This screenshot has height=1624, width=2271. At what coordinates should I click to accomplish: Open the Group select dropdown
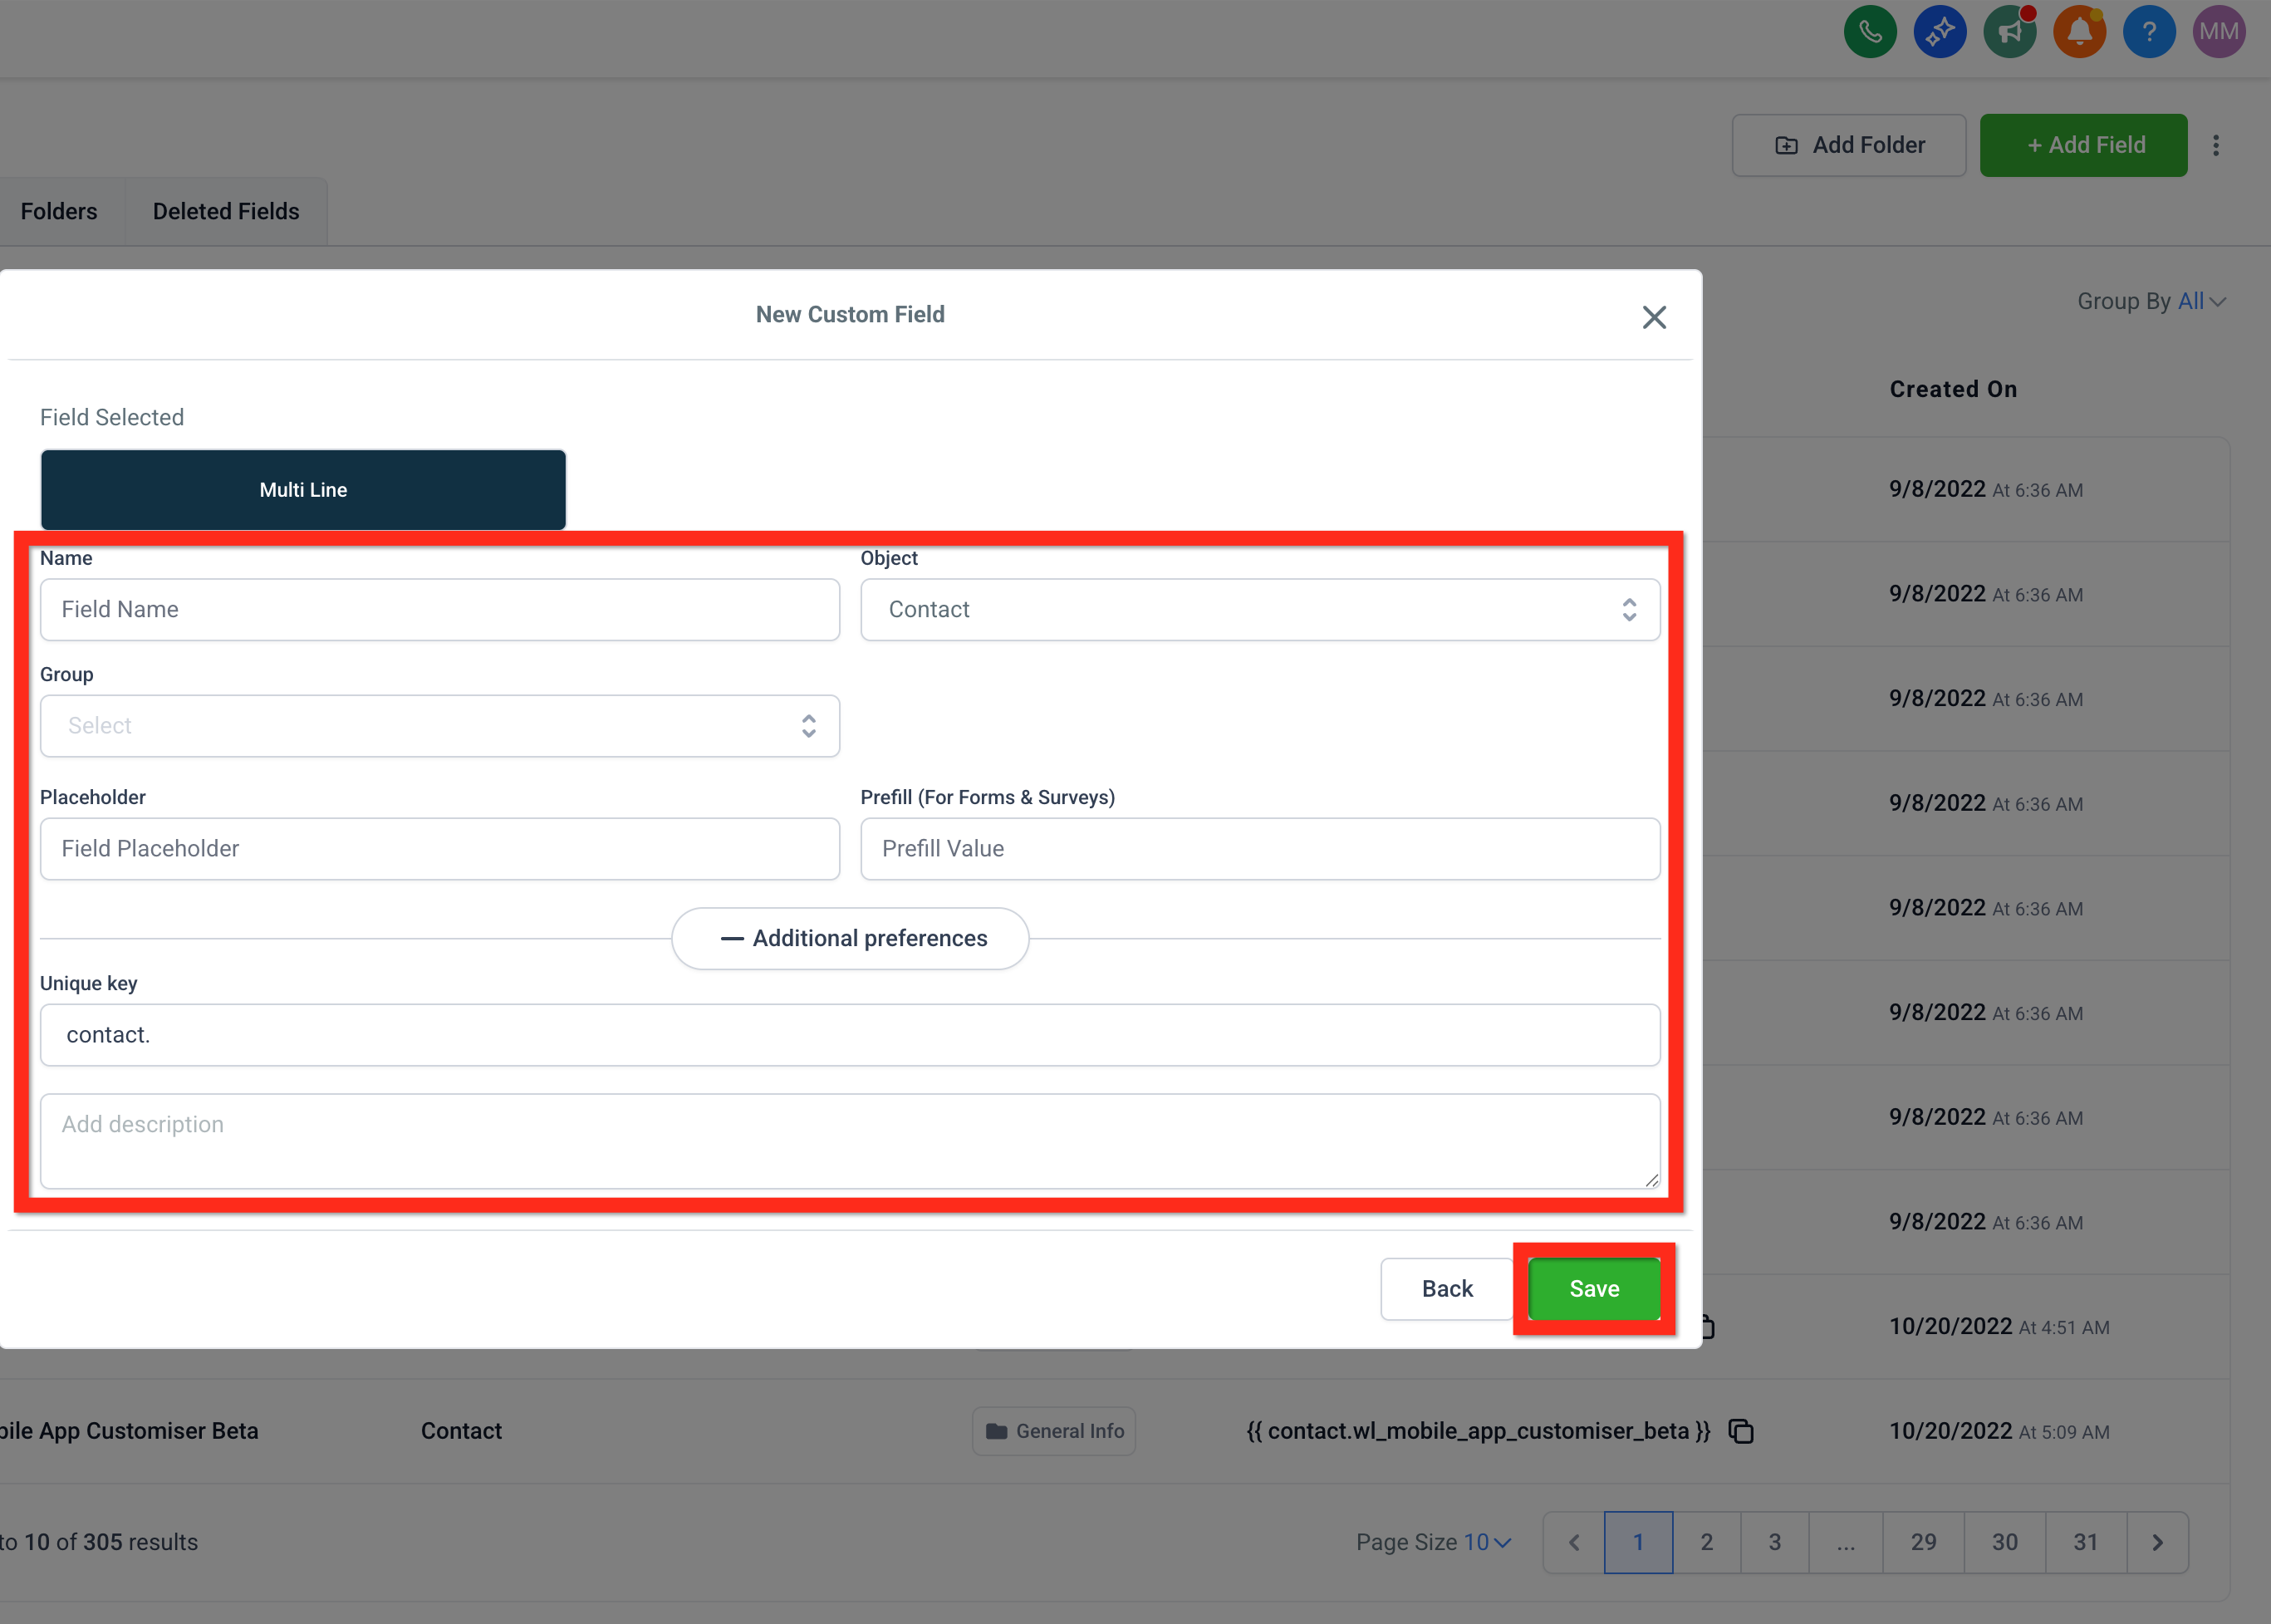point(440,726)
